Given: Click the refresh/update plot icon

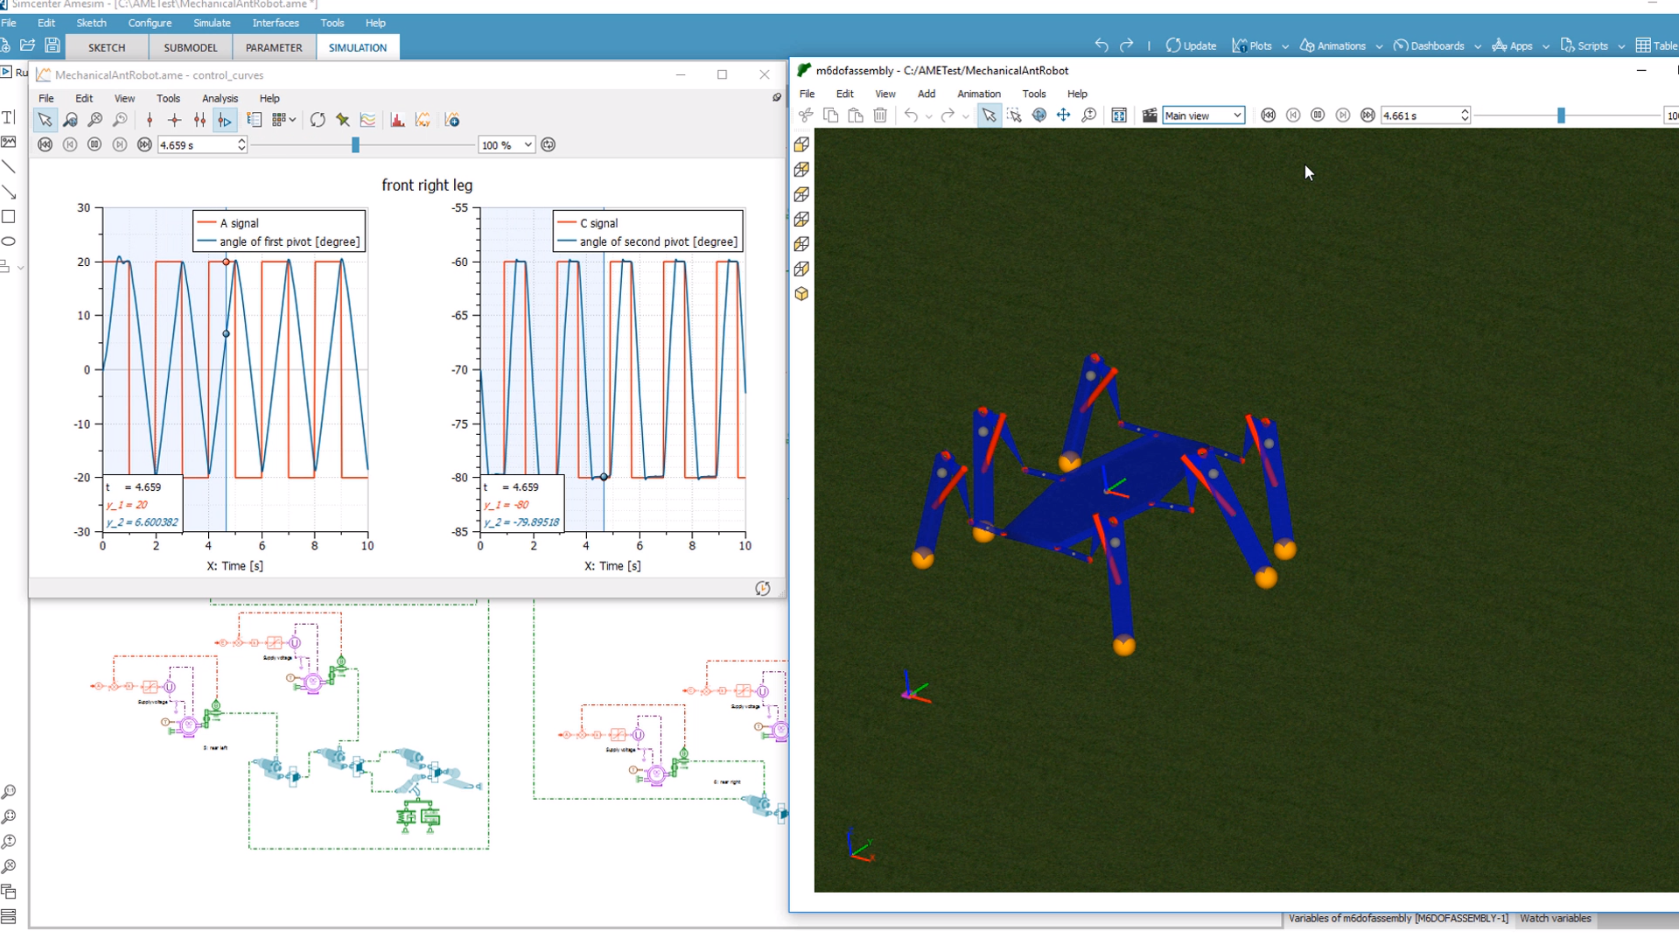Looking at the screenshot, I should click(317, 120).
